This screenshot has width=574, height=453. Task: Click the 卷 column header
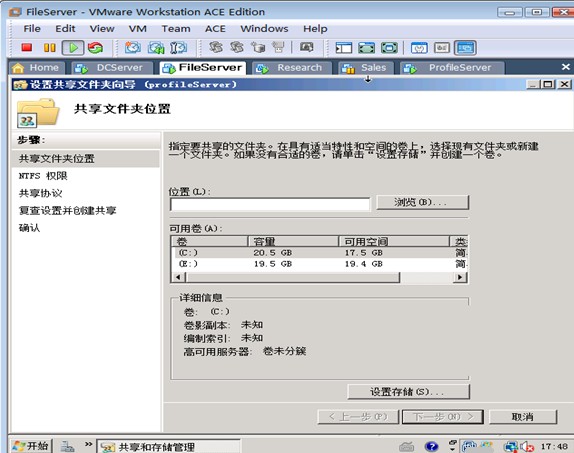(x=210, y=242)
